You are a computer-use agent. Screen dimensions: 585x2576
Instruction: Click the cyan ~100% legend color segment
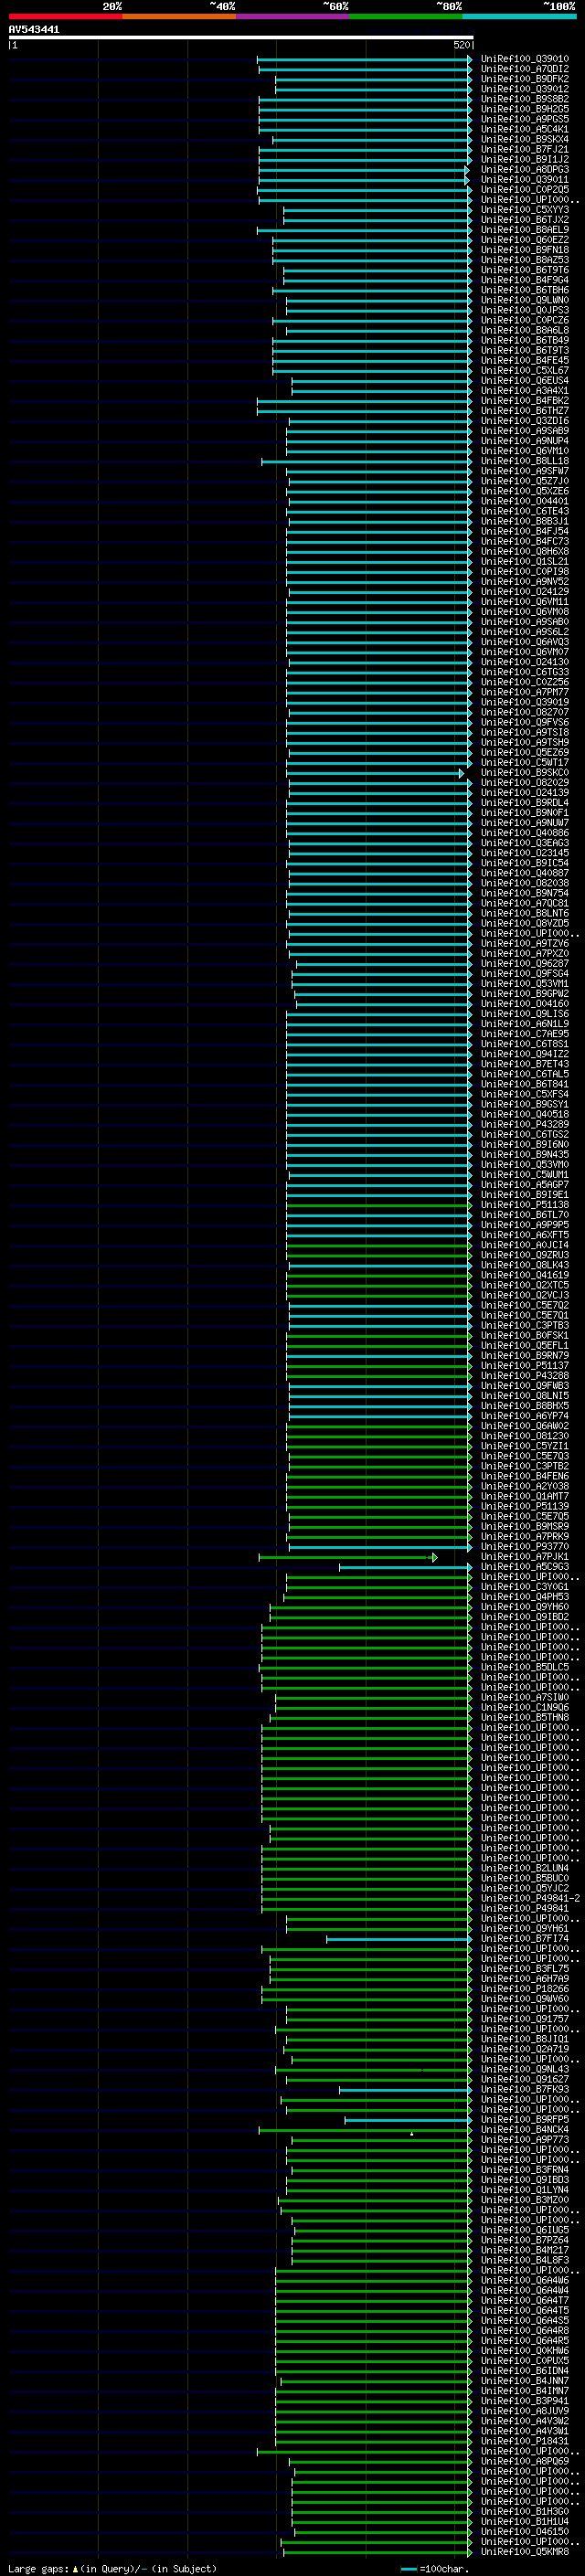(x=520, y=17)
